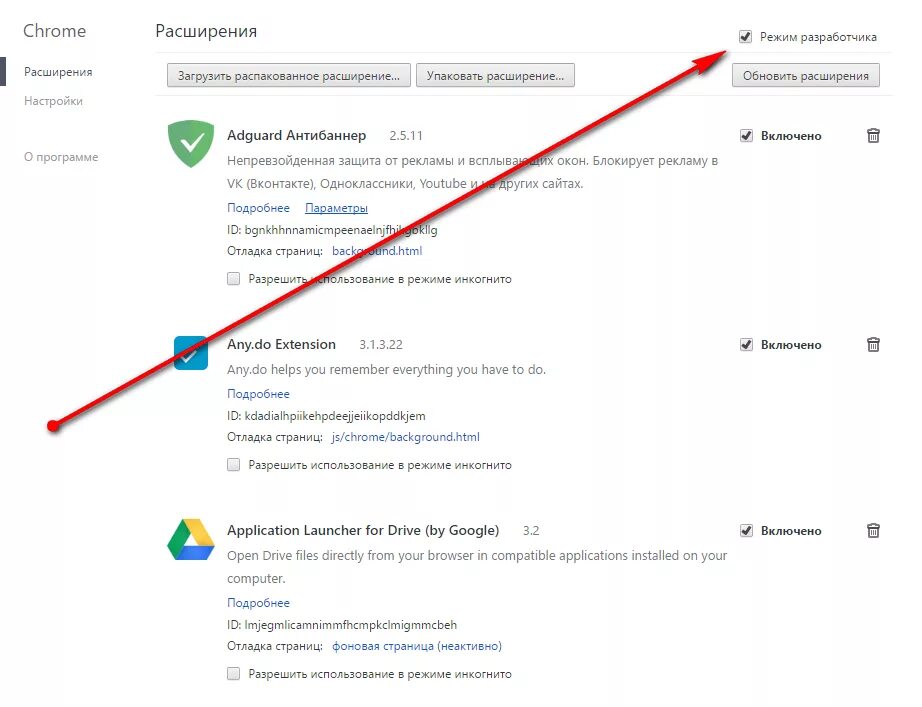Delete Adguard extension with trash icon
The width and height of the screenshot is (922, 707).
click(873, 136)
